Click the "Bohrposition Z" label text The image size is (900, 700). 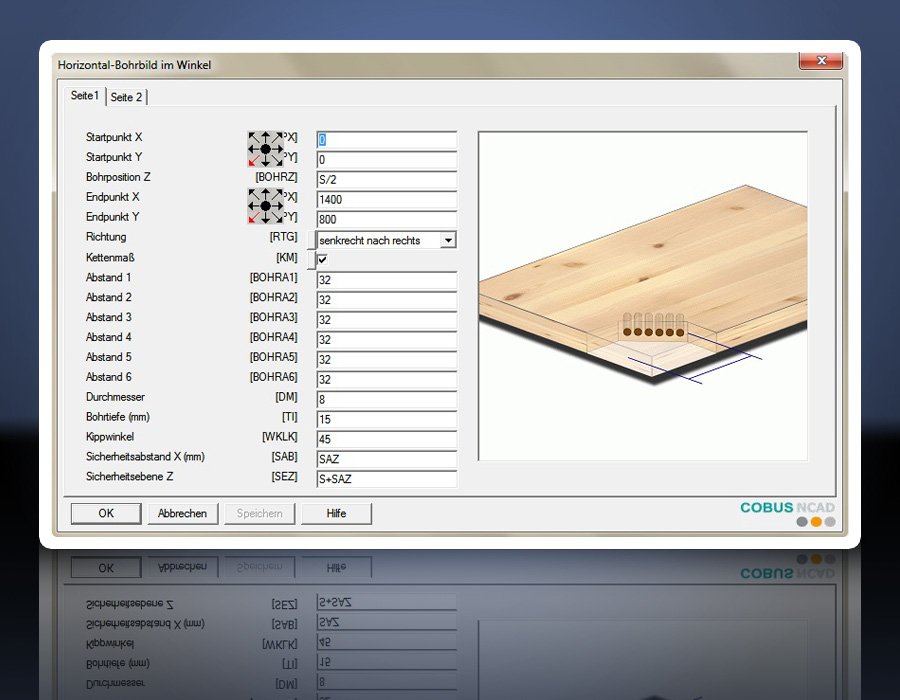tap(118, 177)
